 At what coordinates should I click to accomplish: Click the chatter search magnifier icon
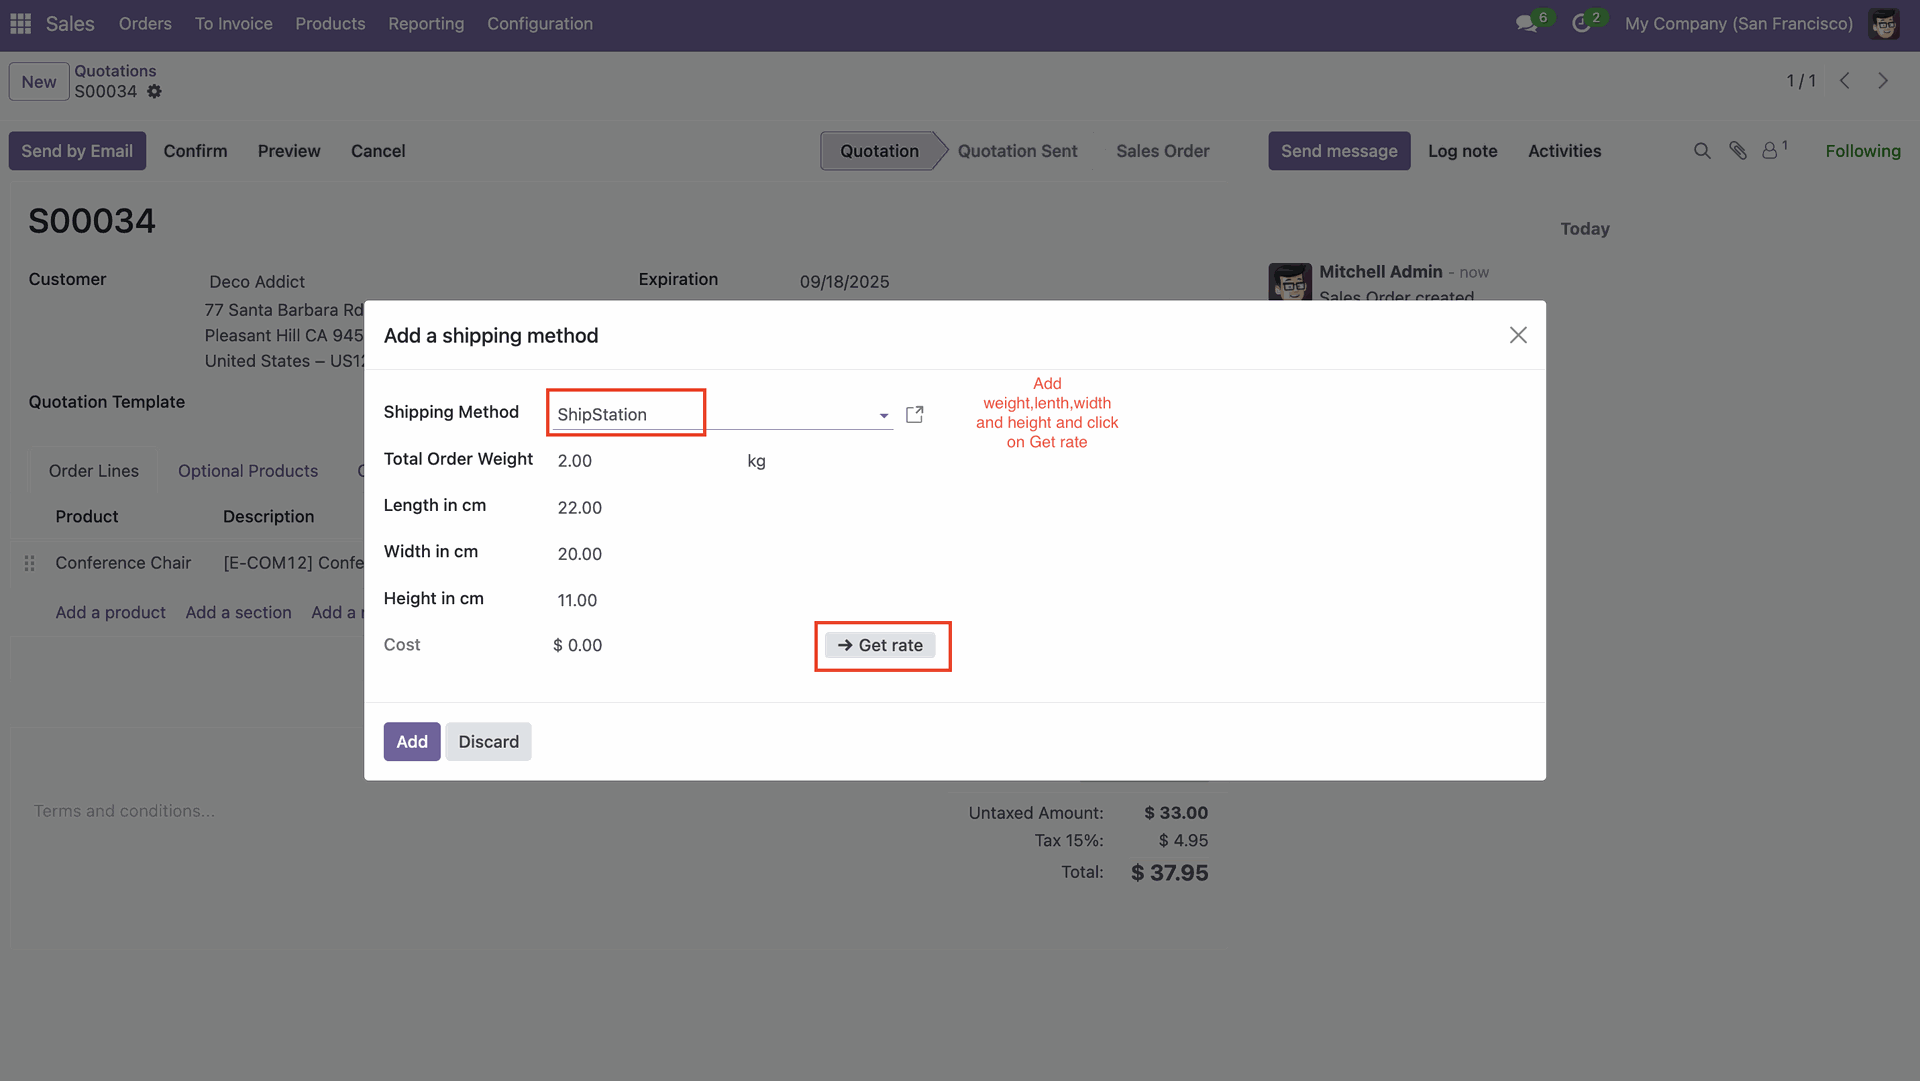[x=1702, y=150]
